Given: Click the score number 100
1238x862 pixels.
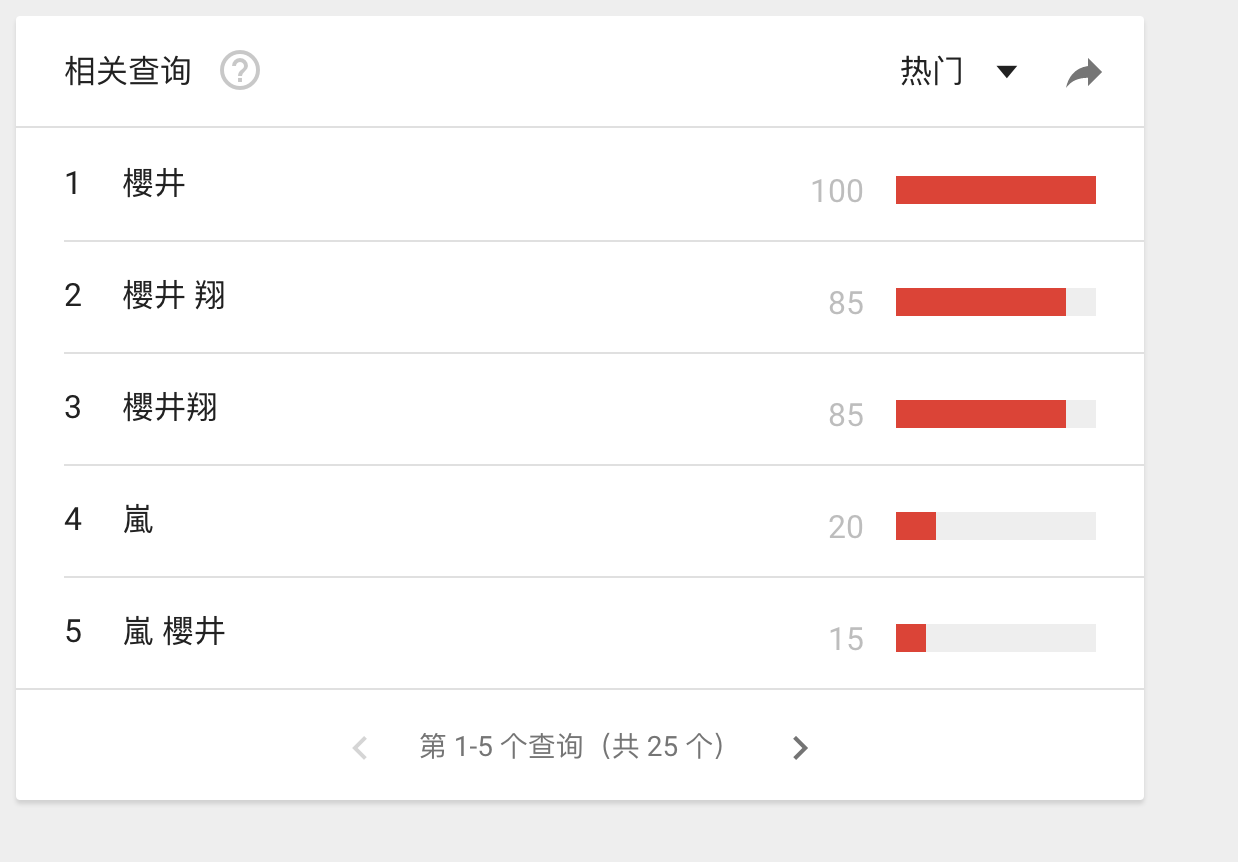Looking at the screenshot, I should click(x=837, y=191).
